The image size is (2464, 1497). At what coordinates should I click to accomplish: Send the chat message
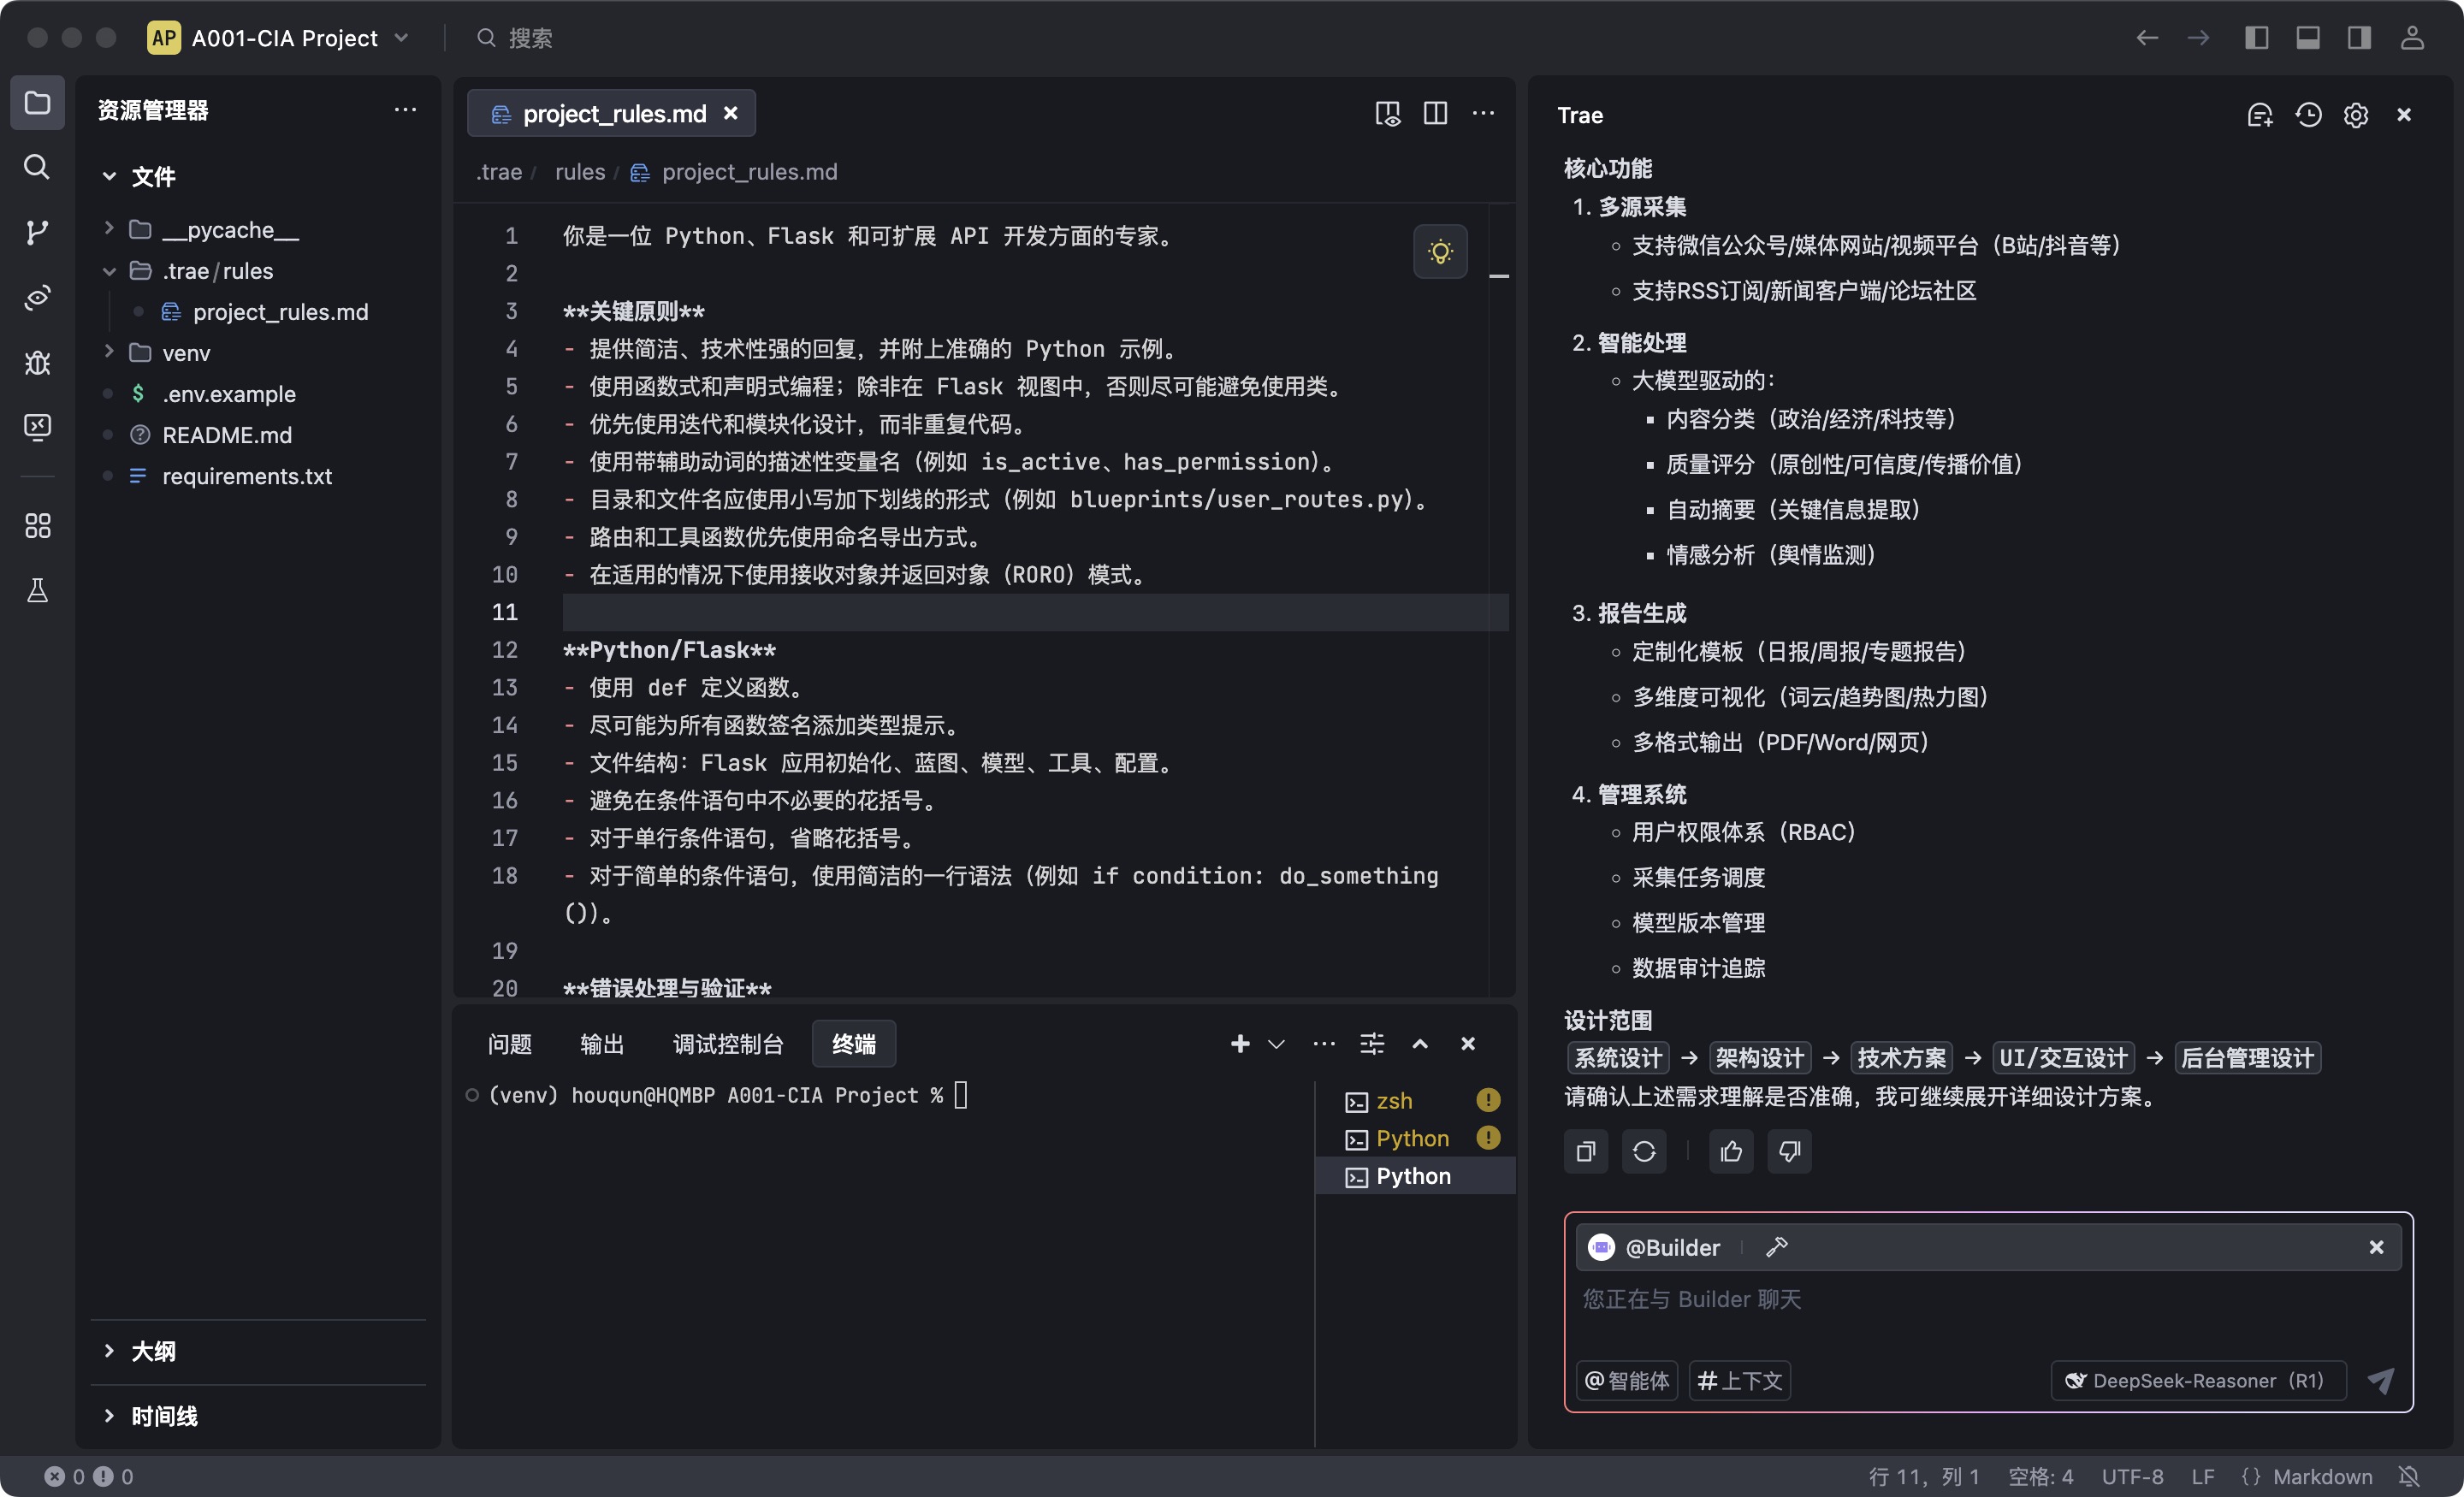2381,1380
